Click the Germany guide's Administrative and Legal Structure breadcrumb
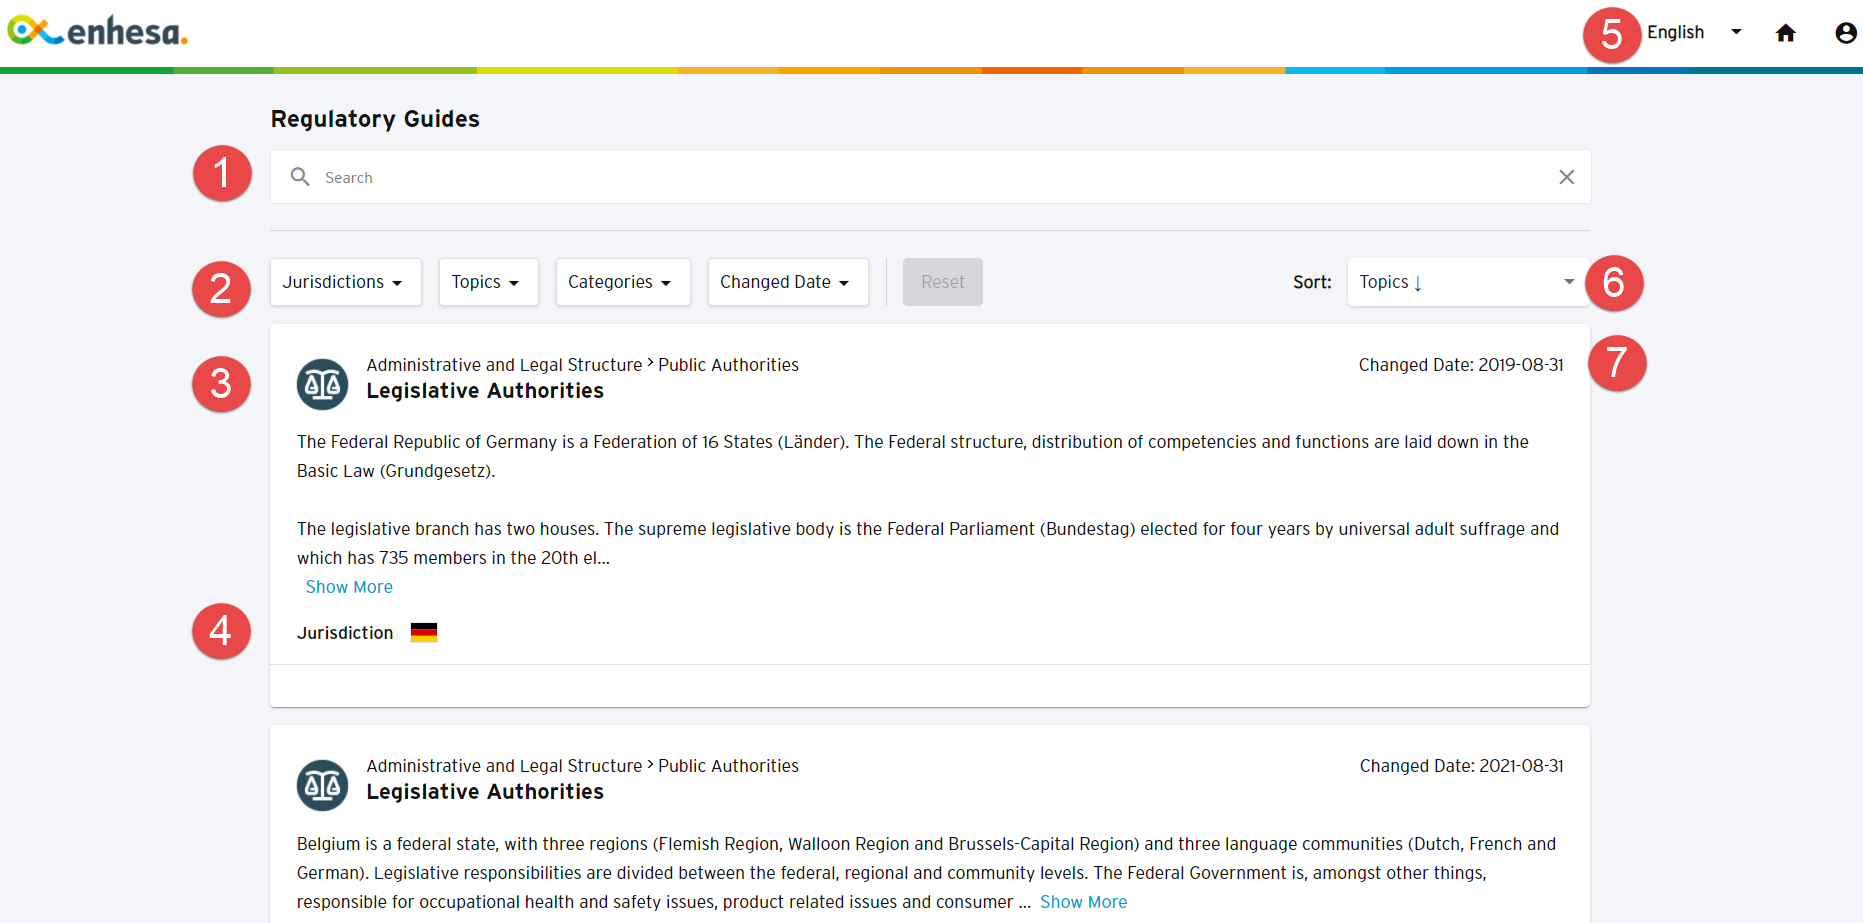 504,365
